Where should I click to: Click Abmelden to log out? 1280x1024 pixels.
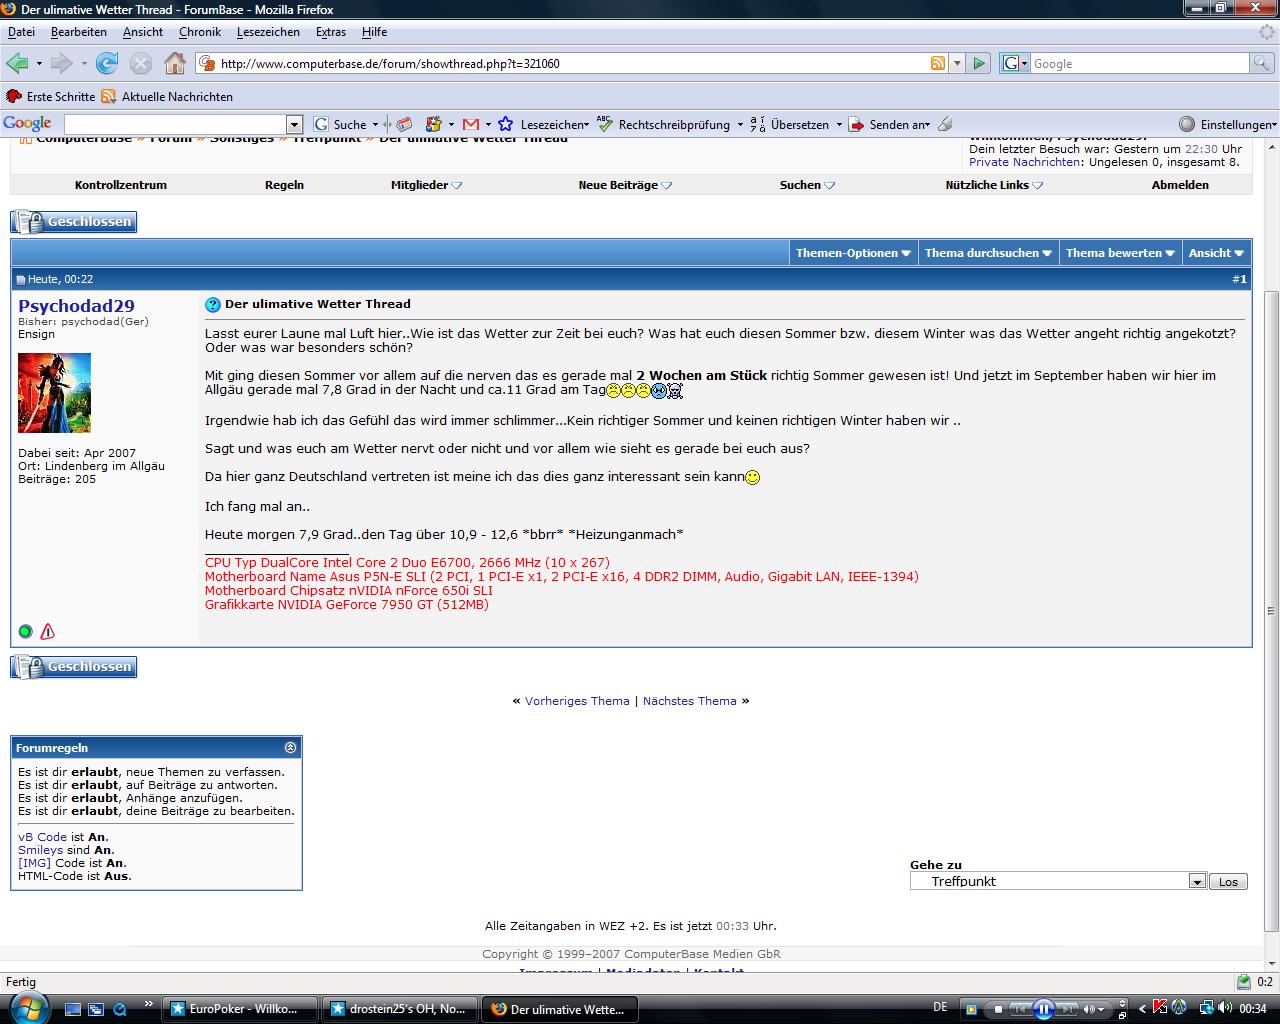(1180, 185)
